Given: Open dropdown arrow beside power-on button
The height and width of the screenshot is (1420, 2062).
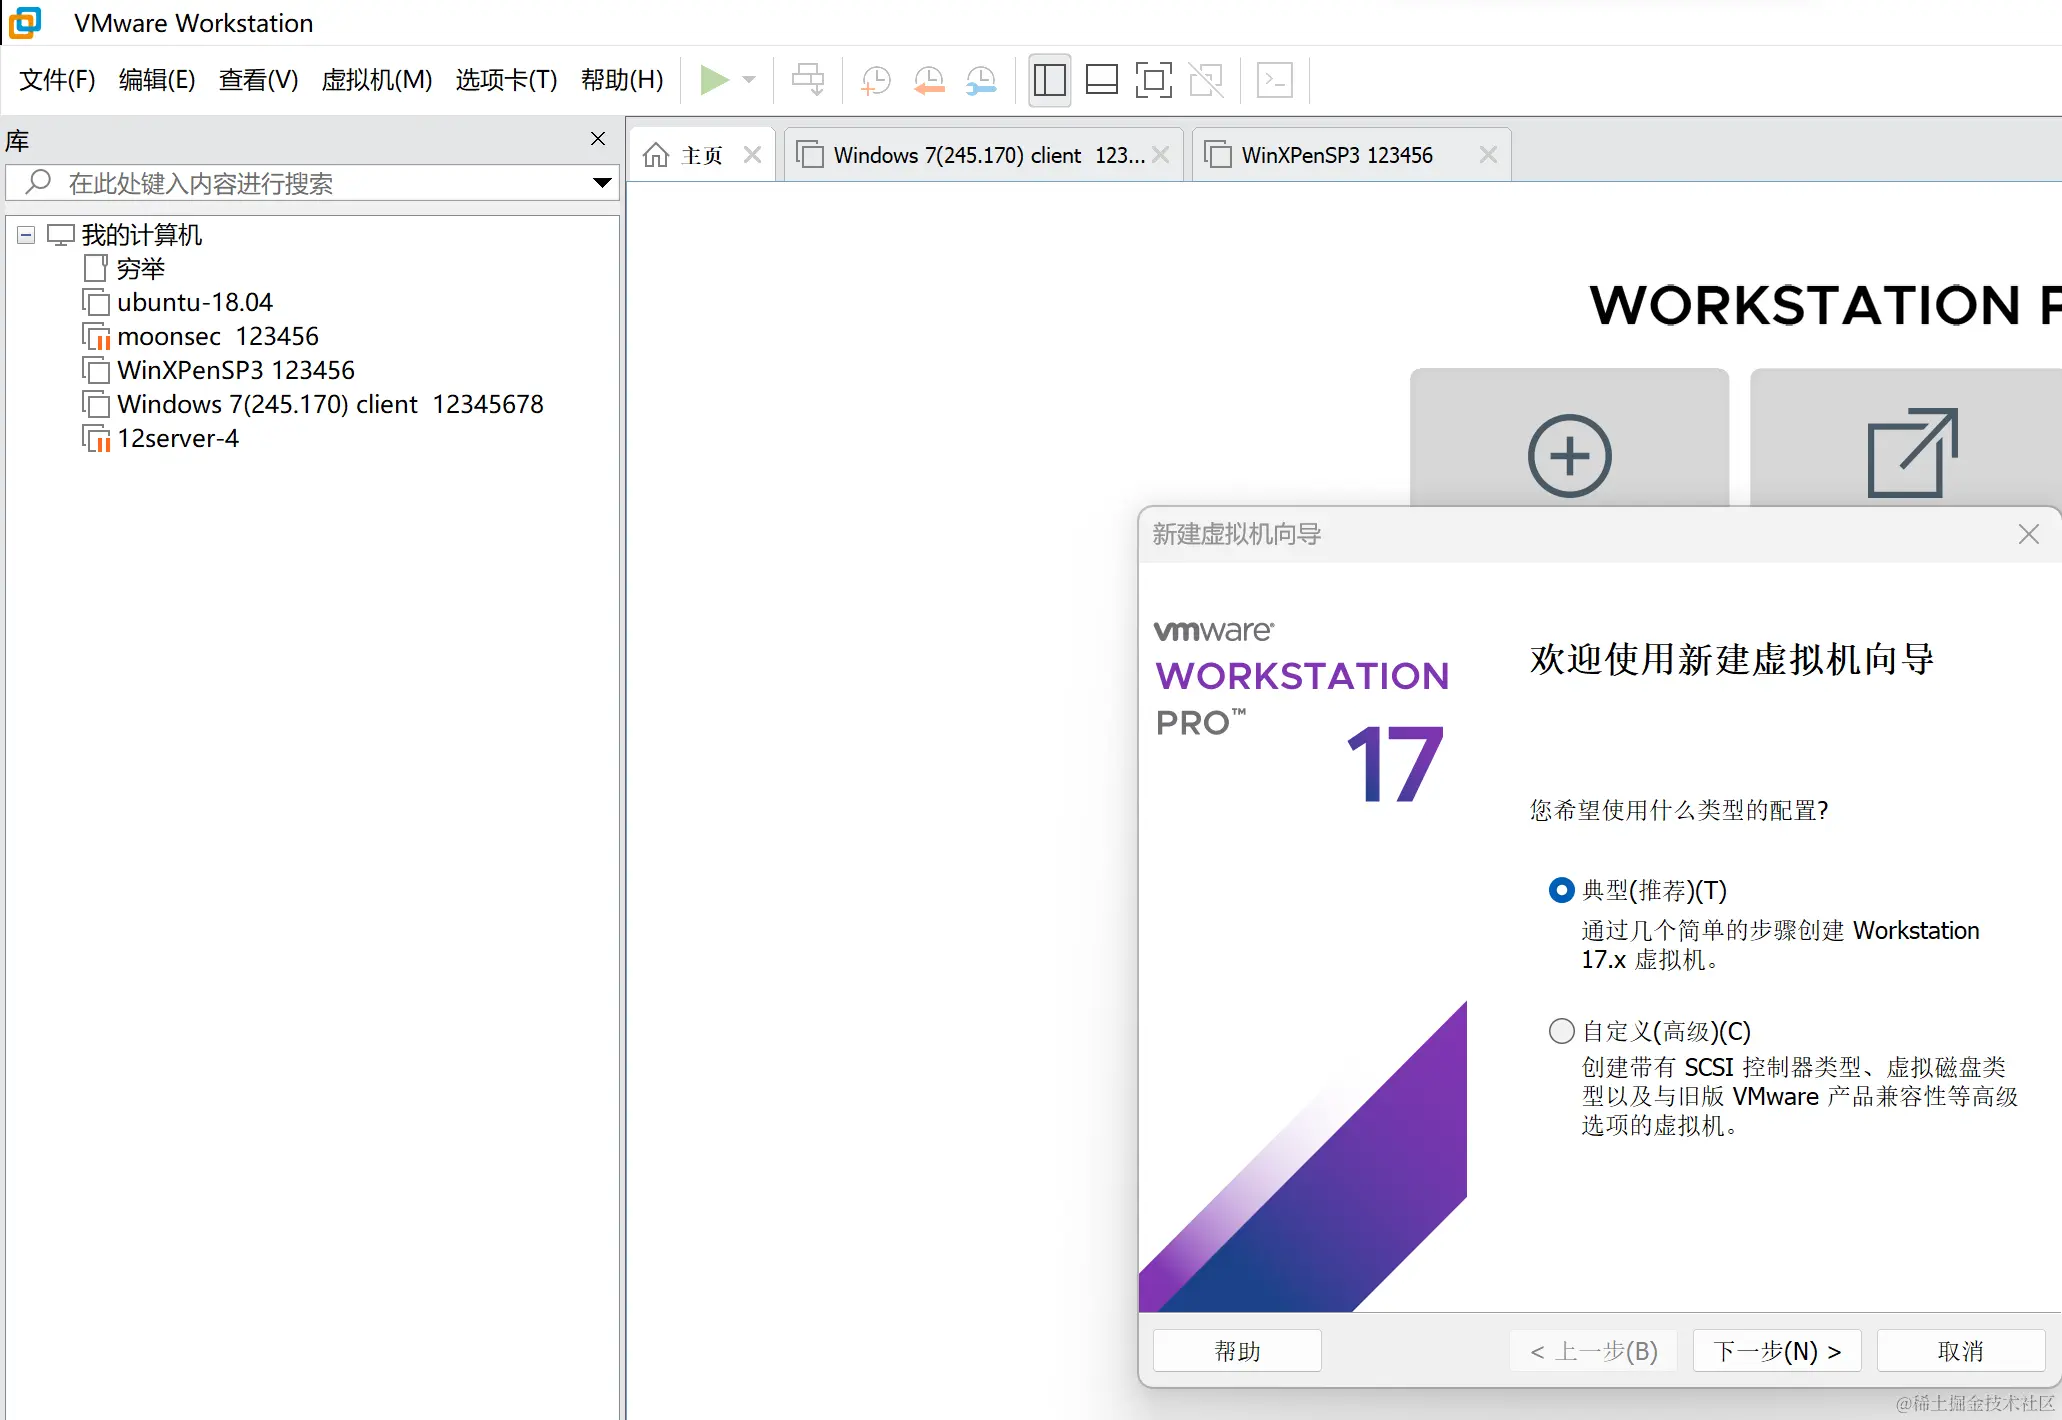Looking at the screenshot, I should coord(749,80).
